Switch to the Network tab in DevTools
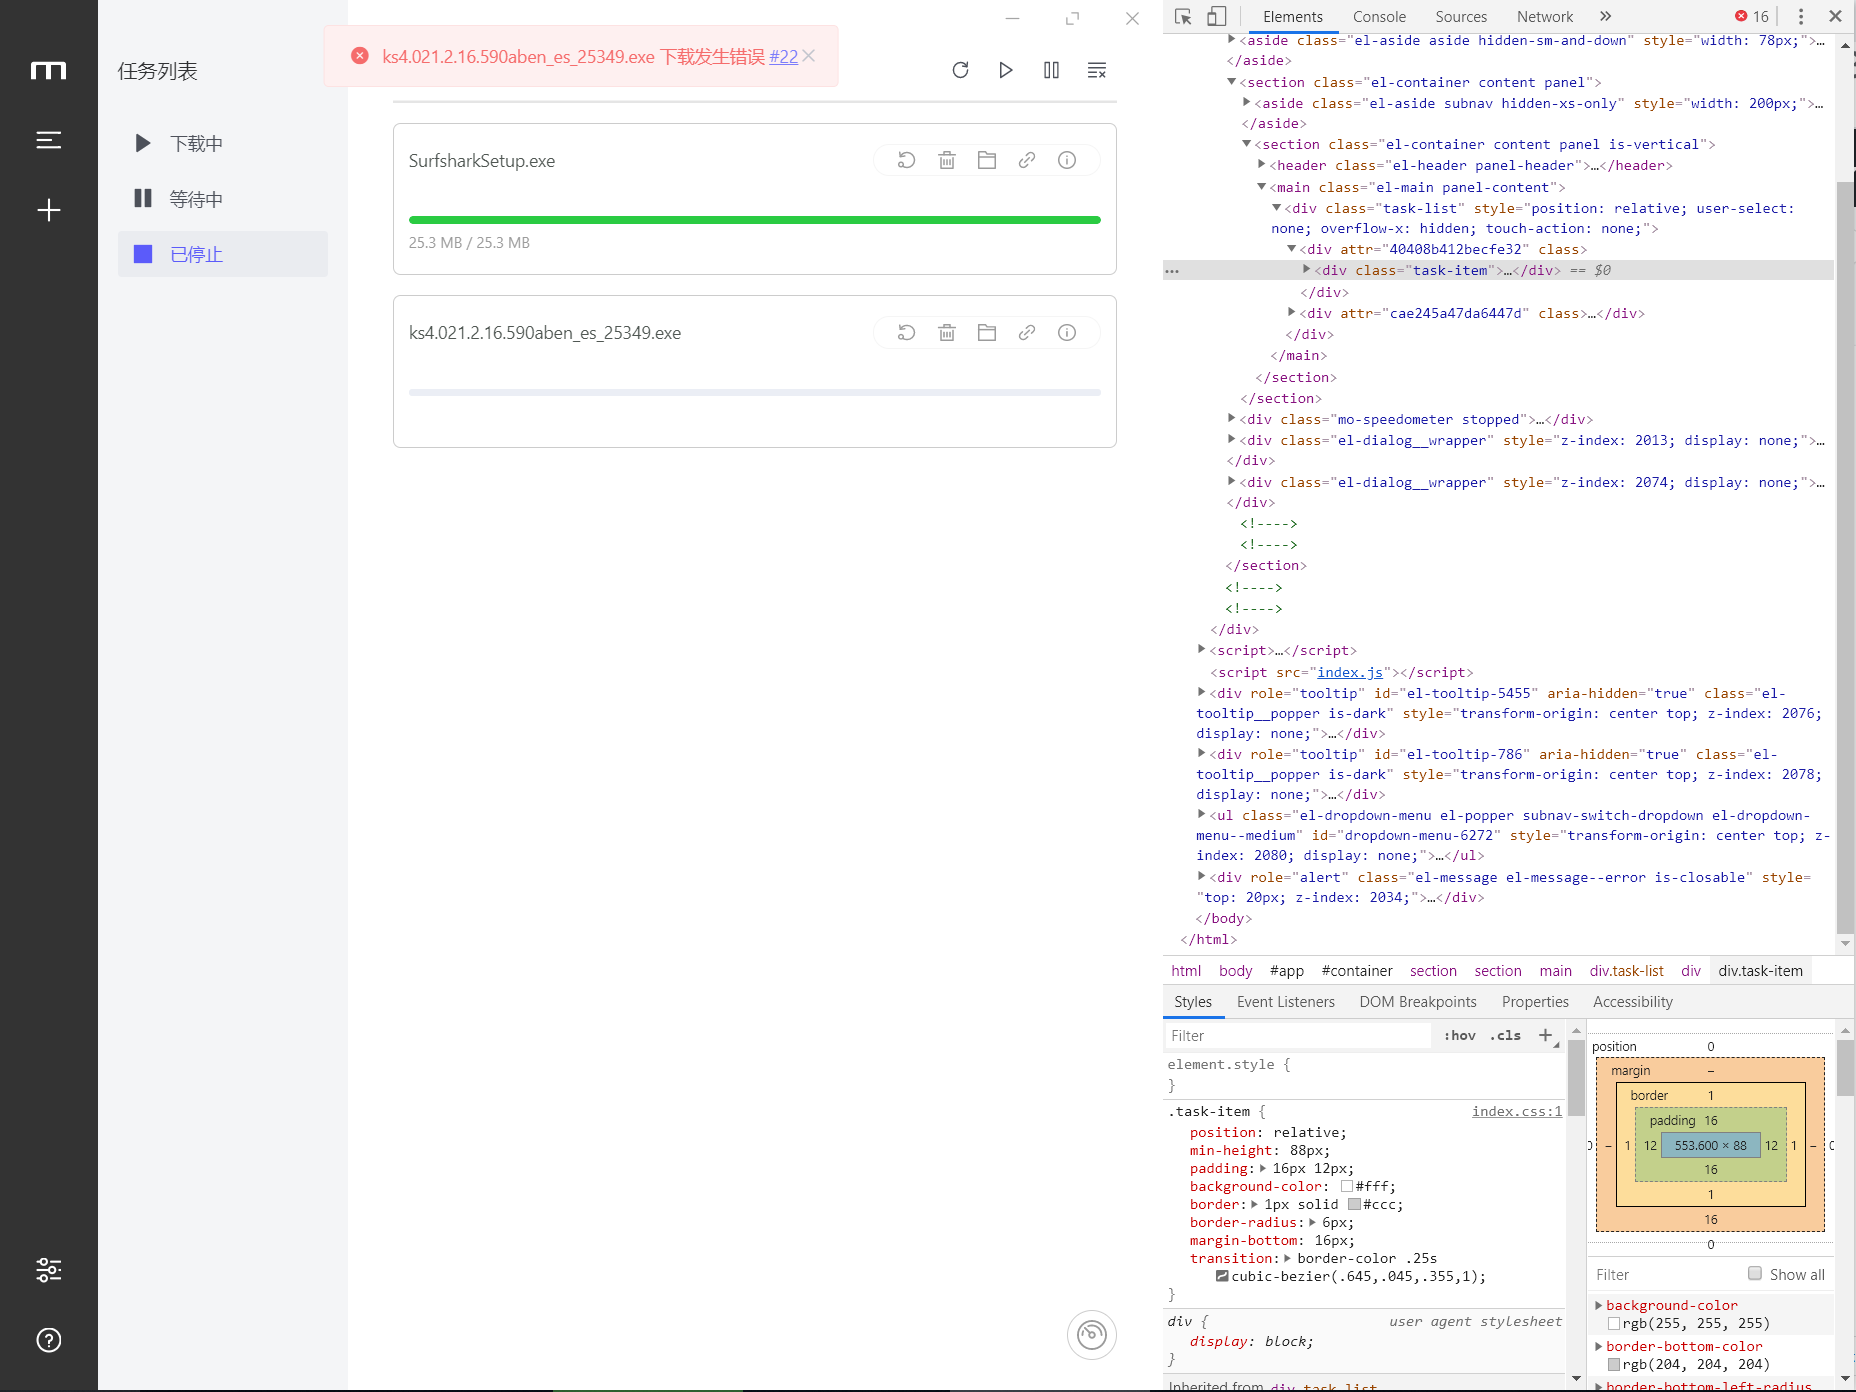The image size is (1856, 1392). (1545, 16)
